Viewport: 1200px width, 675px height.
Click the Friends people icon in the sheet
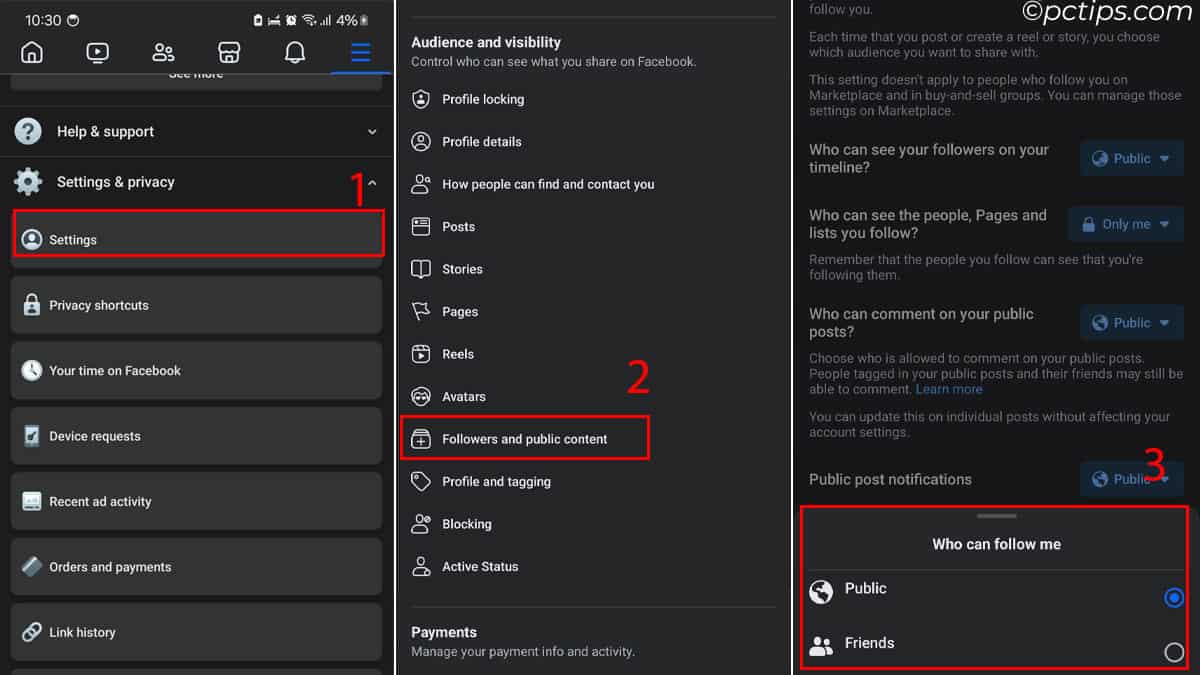[x=821, y=646]
